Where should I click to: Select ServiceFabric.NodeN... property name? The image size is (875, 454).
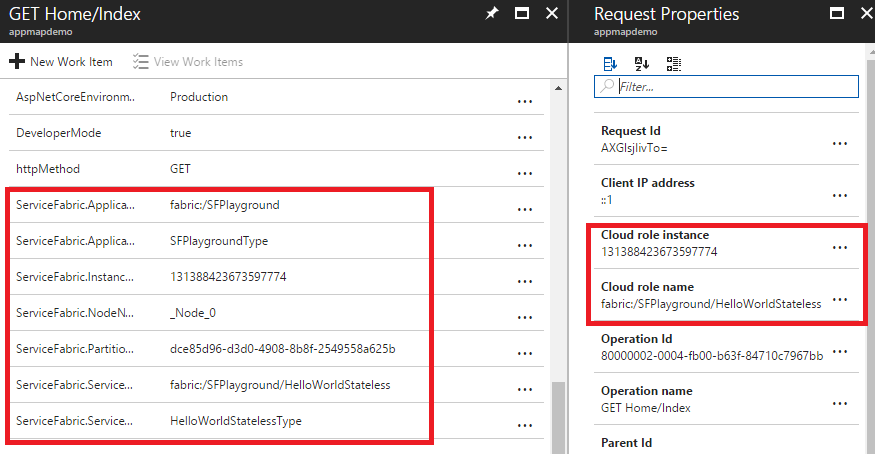coord(75,313)
